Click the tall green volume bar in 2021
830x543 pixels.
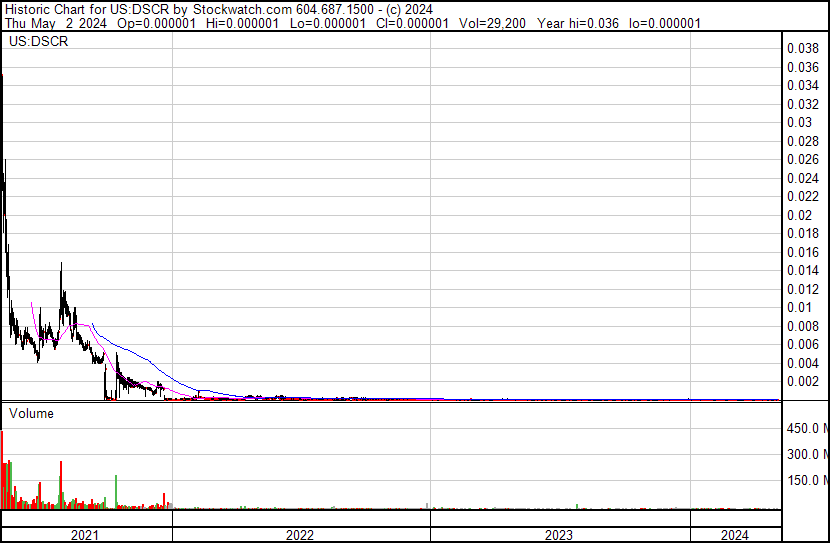118,492
